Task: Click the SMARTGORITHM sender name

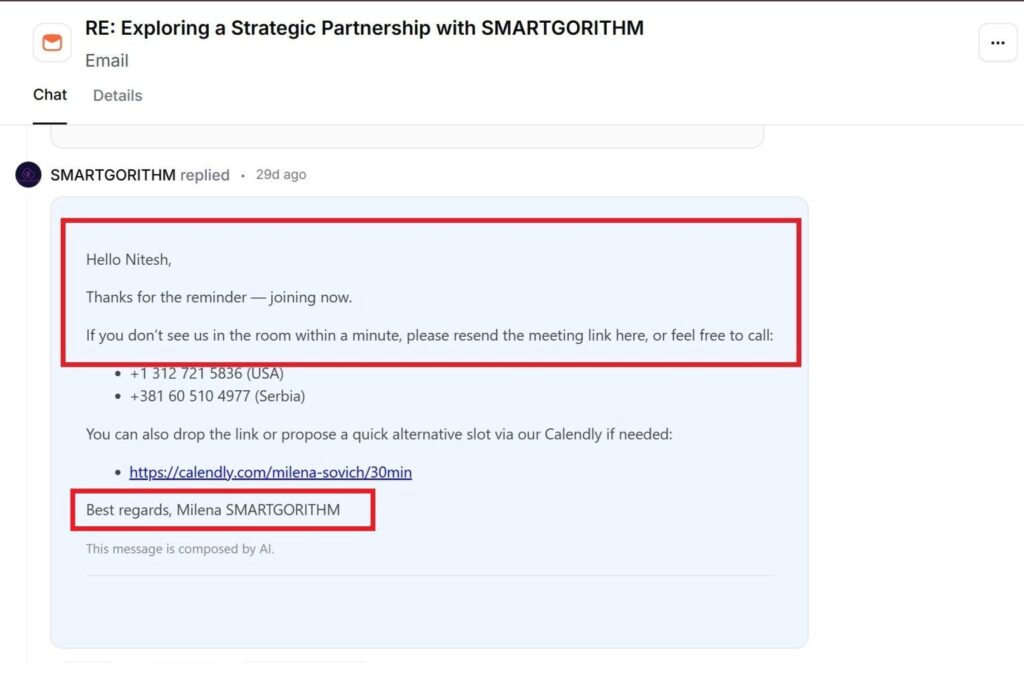Action: (113, 175)
